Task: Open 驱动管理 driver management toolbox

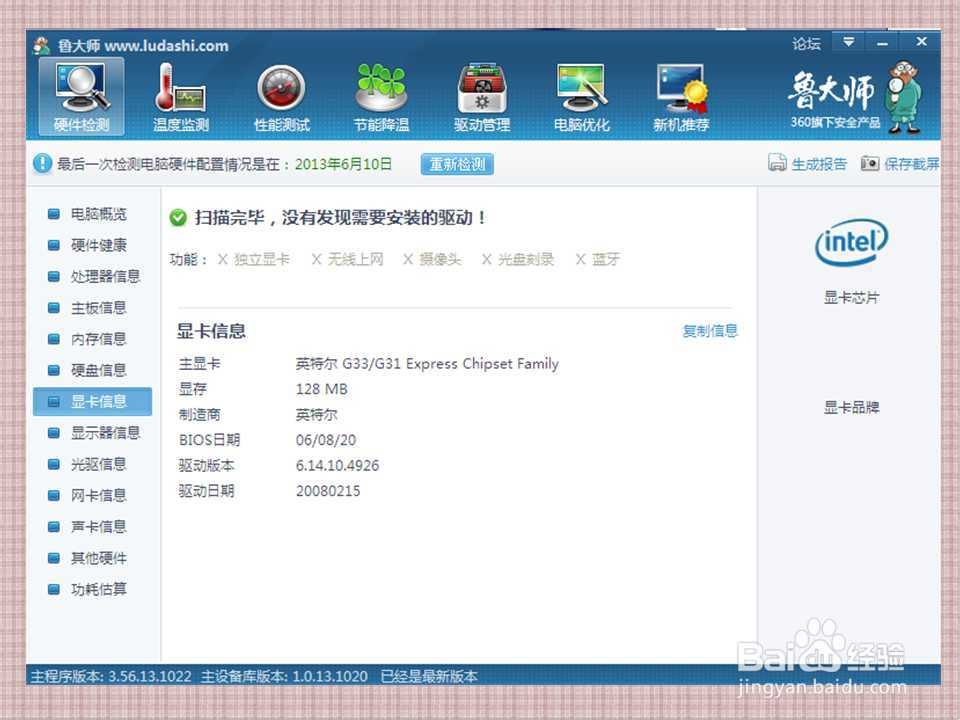Action: [482, 97]
